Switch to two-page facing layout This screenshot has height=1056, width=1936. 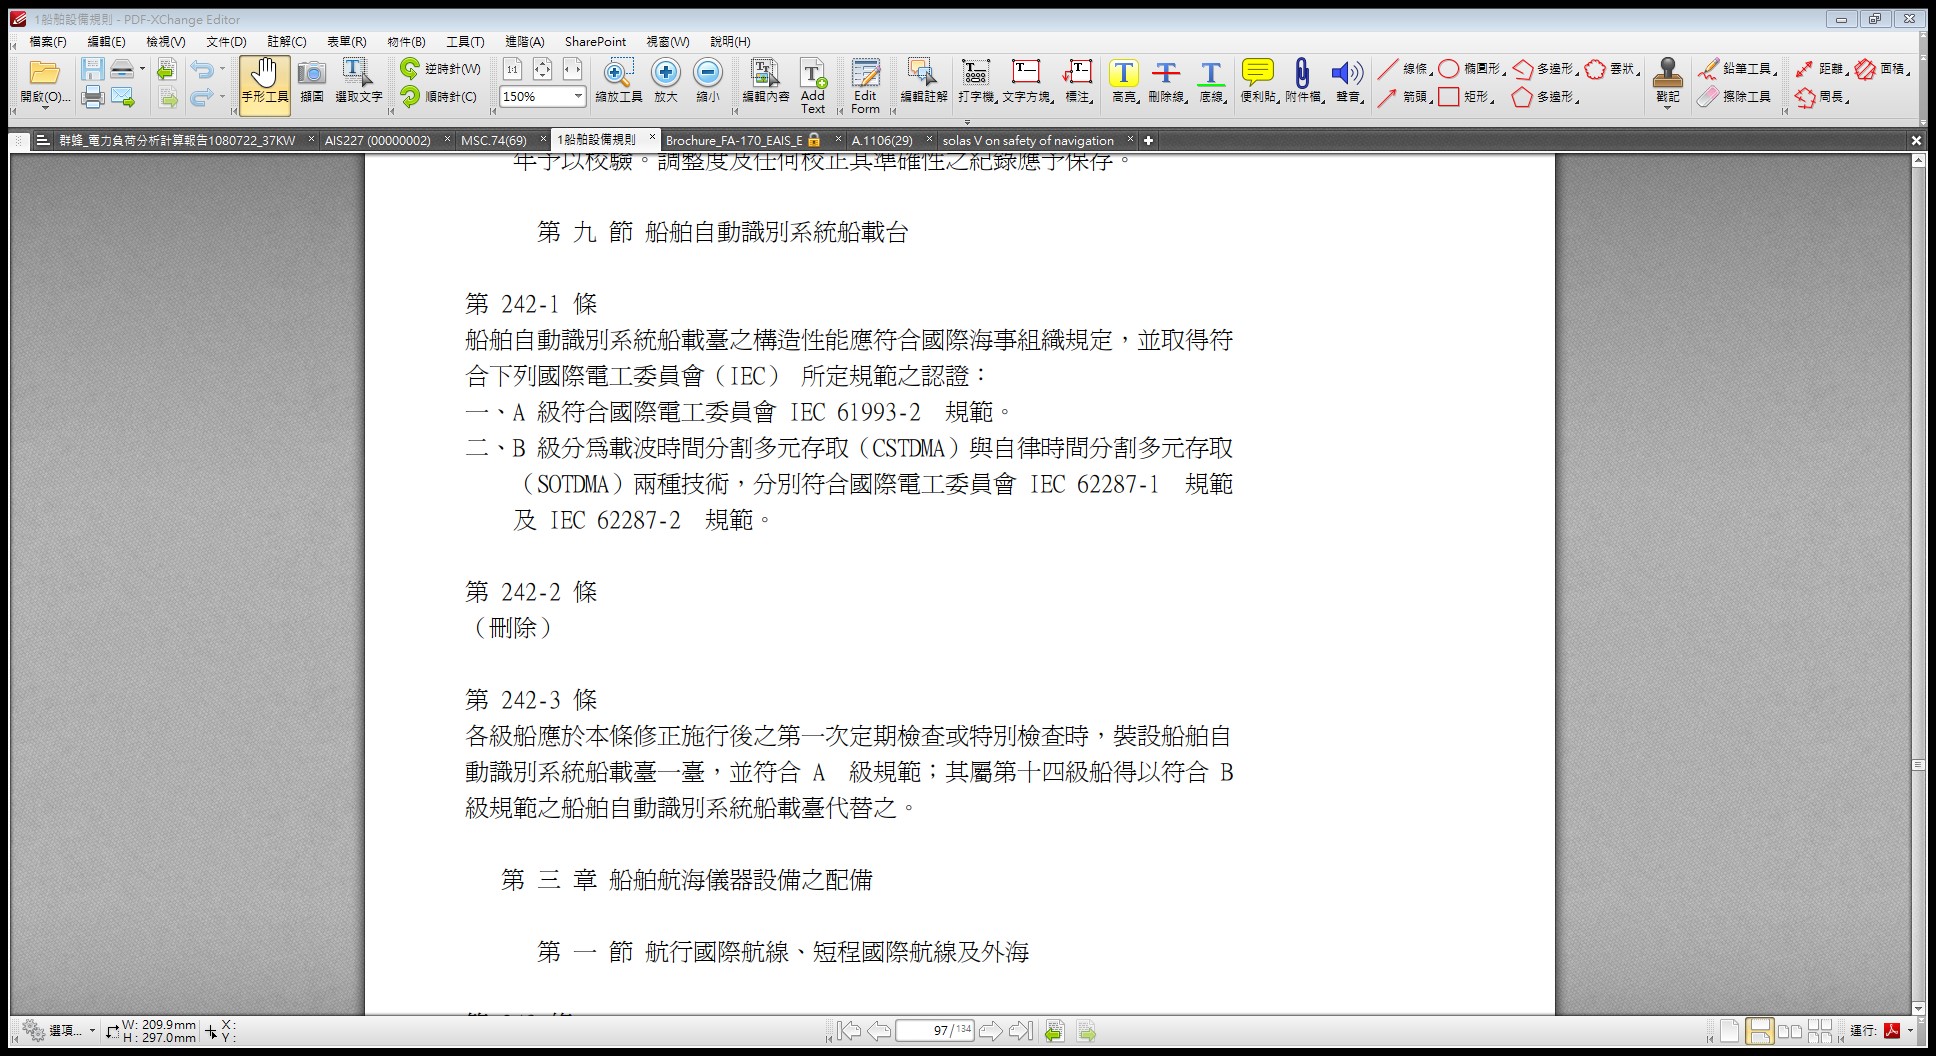click(x=1789, y=1031)
